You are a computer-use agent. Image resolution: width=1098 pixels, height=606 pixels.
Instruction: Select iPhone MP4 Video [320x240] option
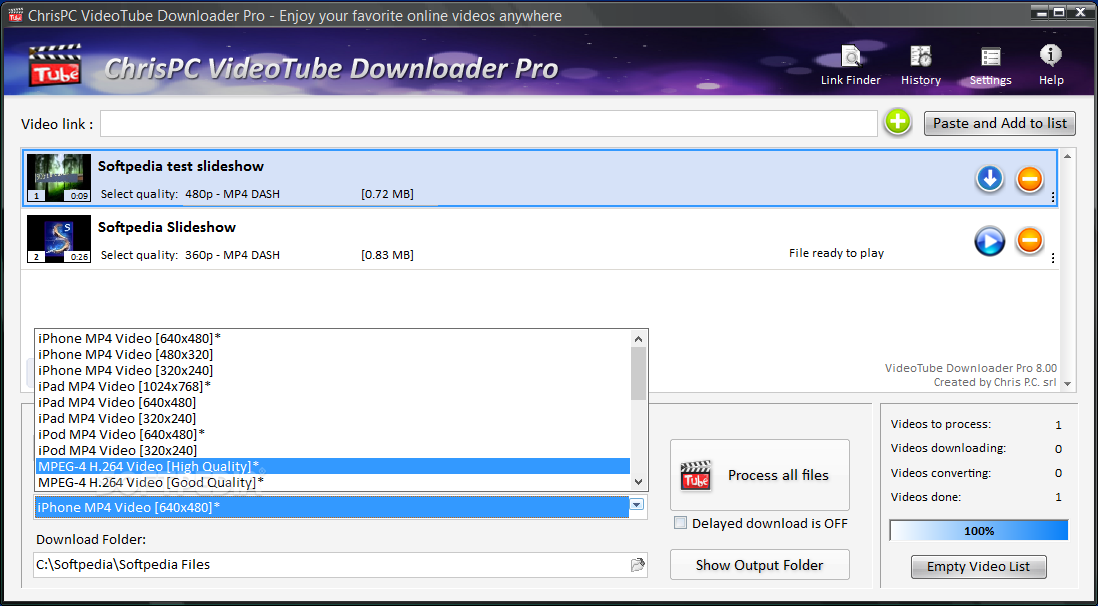(x=333, y=371)
